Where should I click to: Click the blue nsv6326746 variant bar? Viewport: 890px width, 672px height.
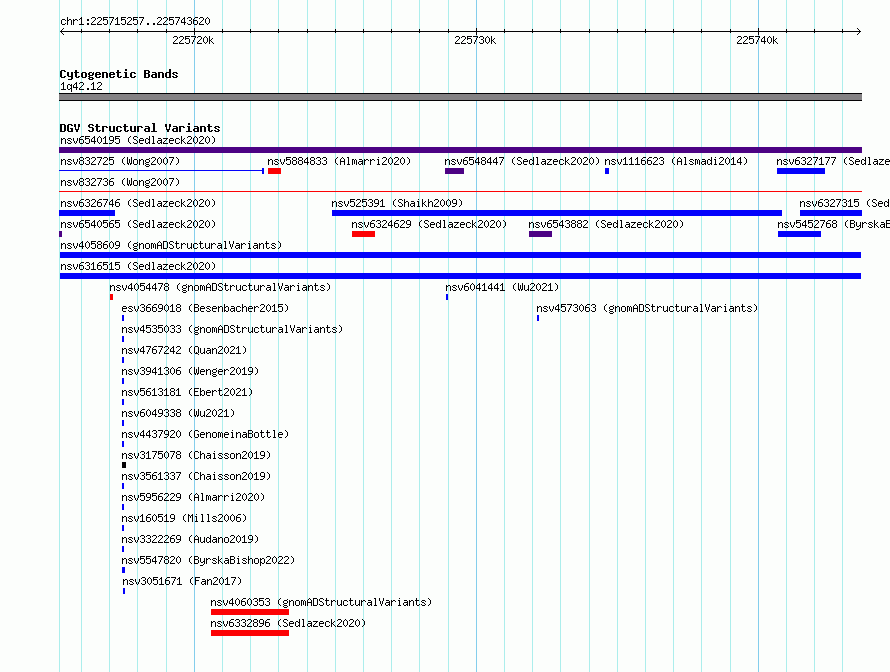pos(87,213)
